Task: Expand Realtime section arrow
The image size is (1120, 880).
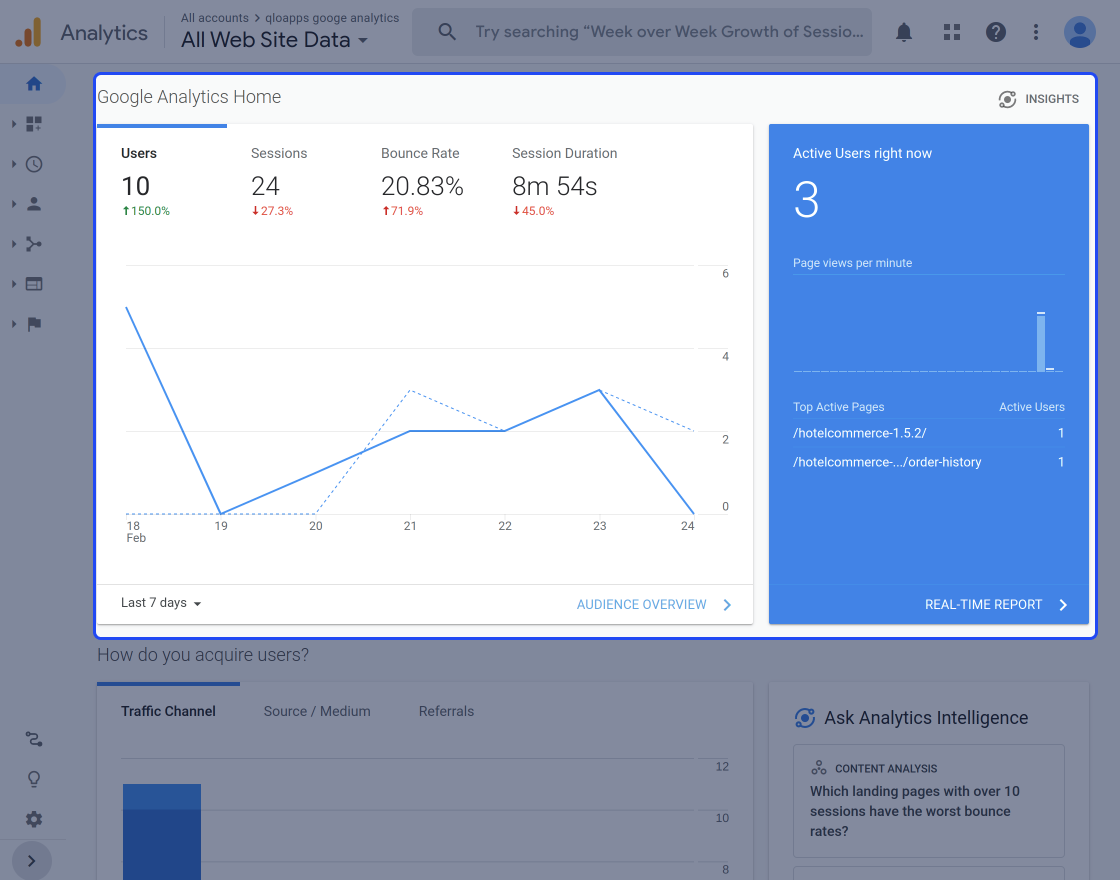Action: coord(14,164)
